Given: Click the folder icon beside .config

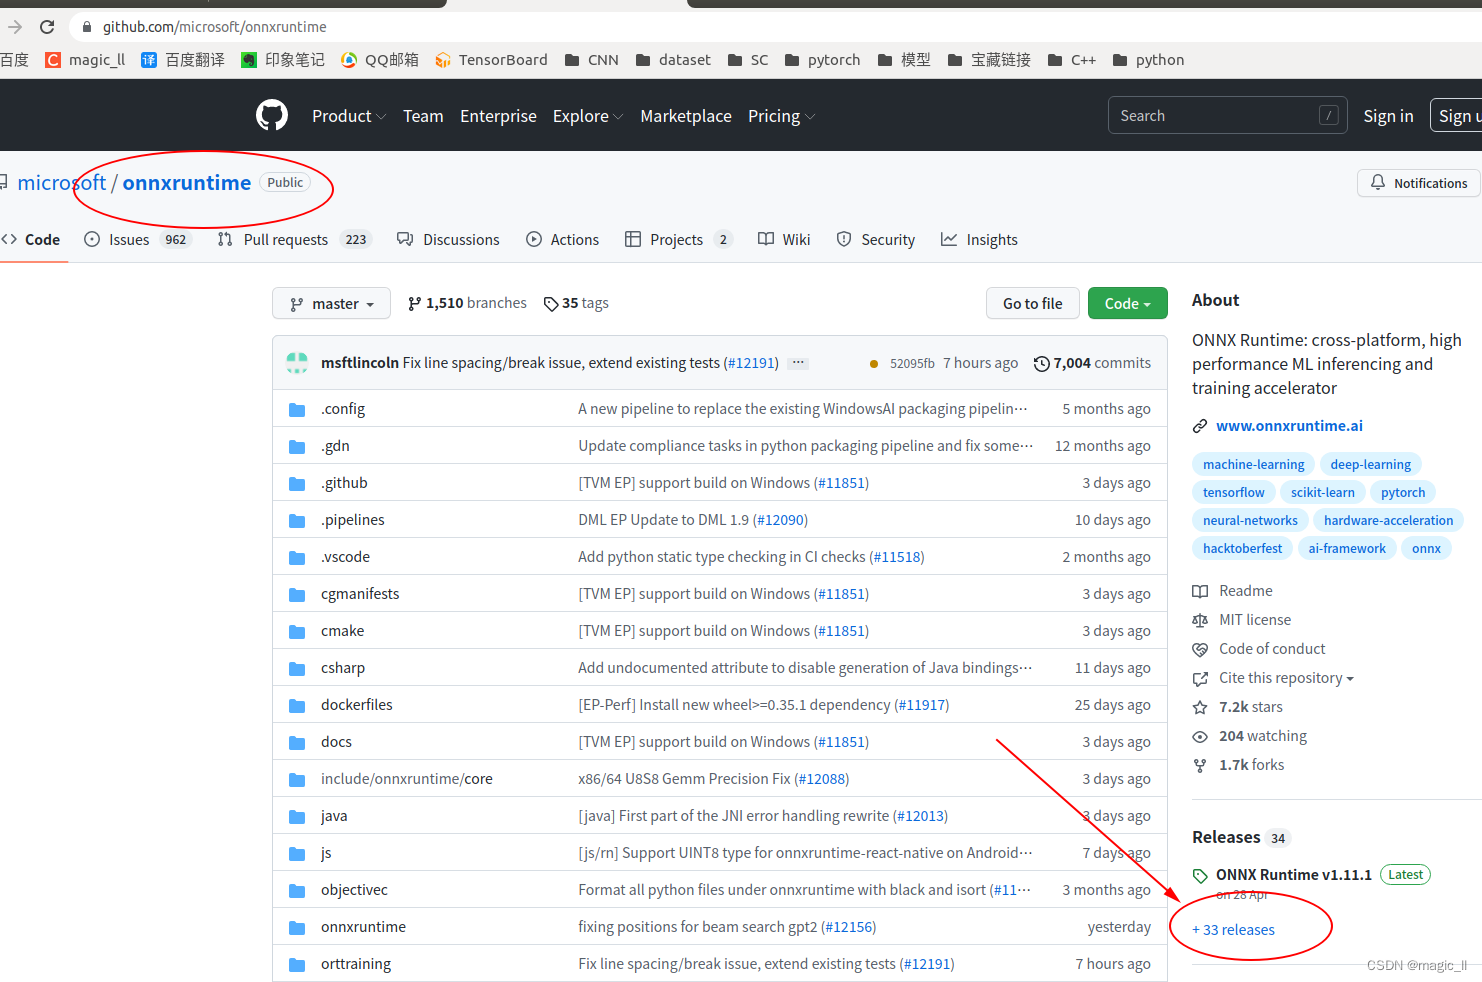Looking at the screenshot, I should (297, 409).
